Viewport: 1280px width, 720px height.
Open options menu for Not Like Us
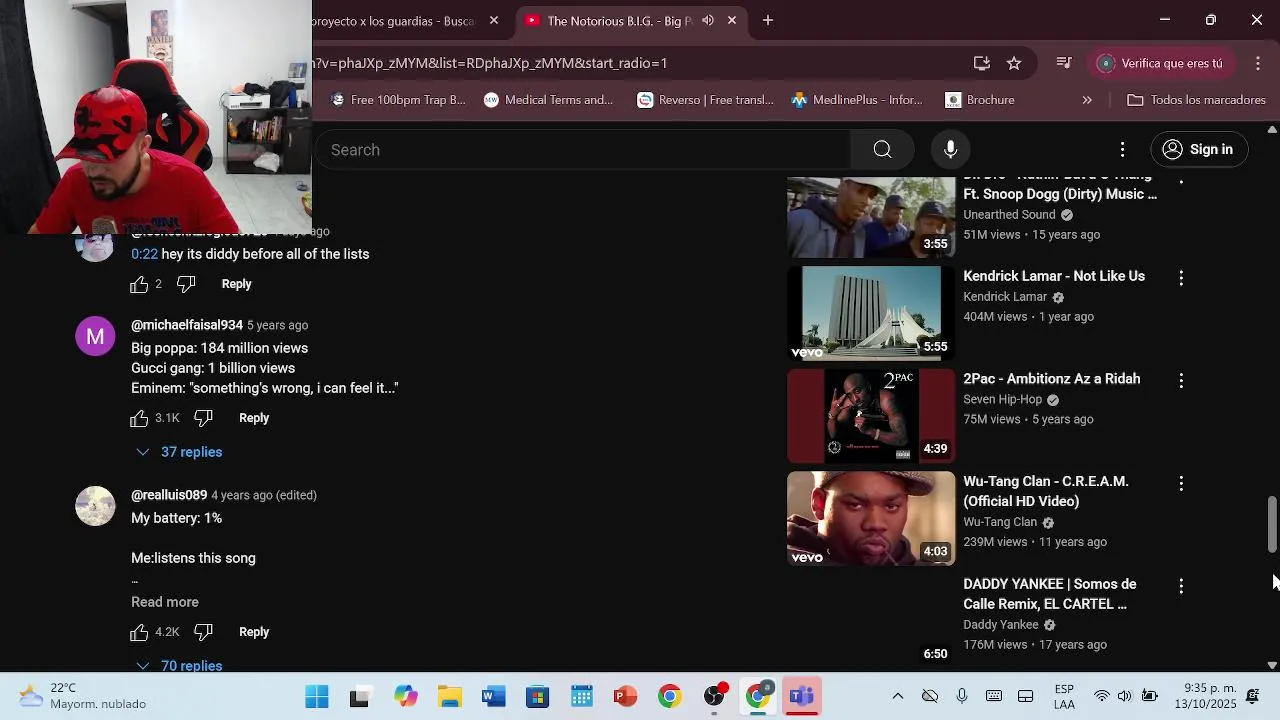point(1181,278)
